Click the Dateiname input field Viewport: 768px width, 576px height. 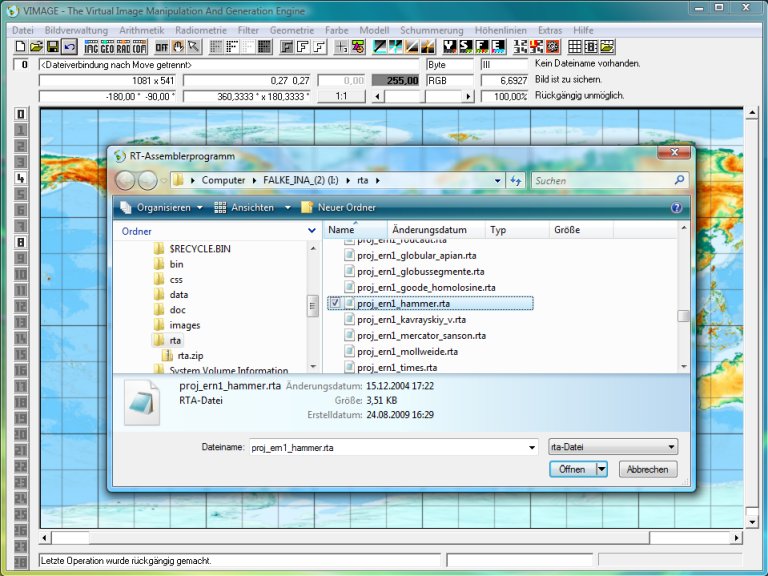[x=390, y=448]
